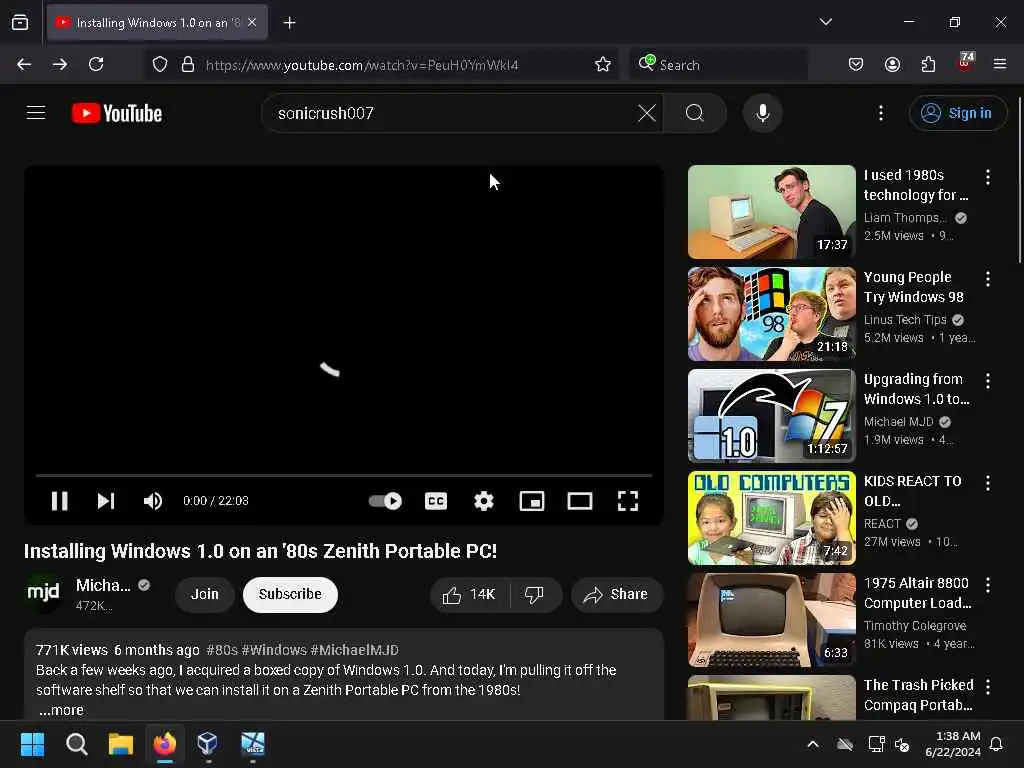The width and height of the screenshot is (1024, 768).
Task: Expand the description with ...more
Action: coord(61,710)
